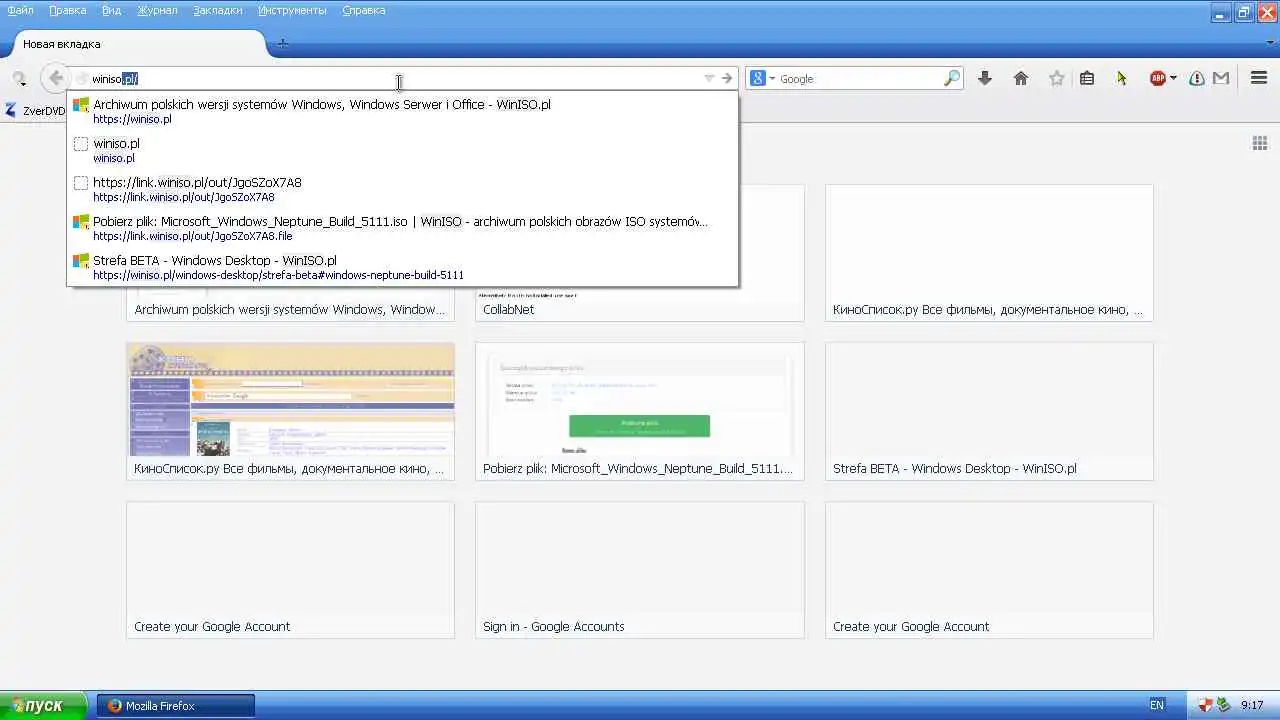The image size is (1280, 720).
Task: Open the Справка menu
Action: [364, 10]
